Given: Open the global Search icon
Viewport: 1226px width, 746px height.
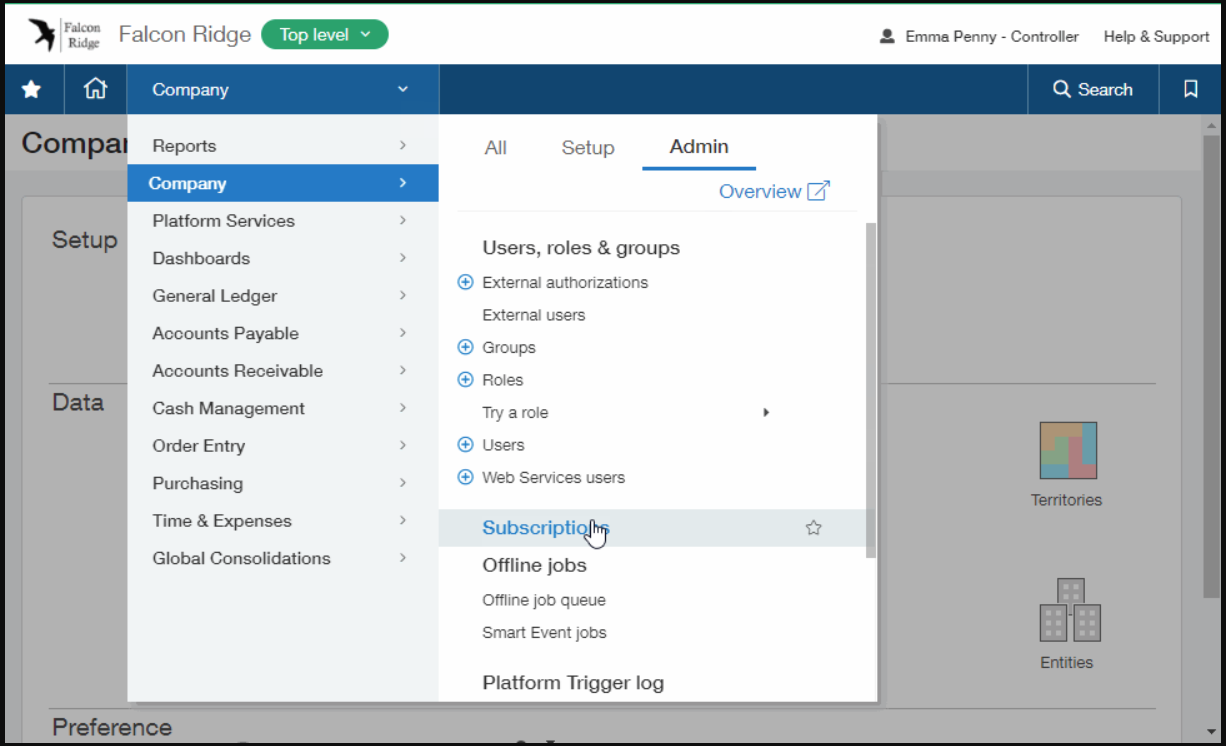Looking at the screenshot, I should [x=1093, y=89].
